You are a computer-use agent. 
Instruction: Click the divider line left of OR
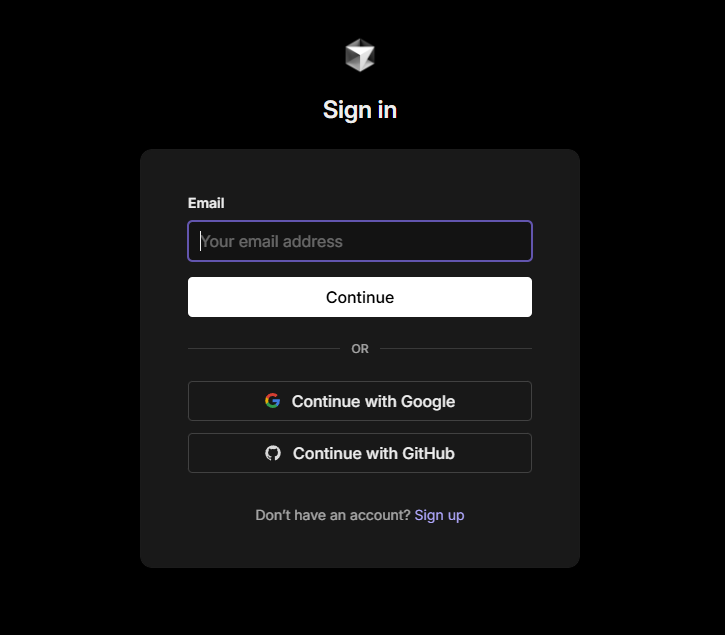tap(264, 348)
